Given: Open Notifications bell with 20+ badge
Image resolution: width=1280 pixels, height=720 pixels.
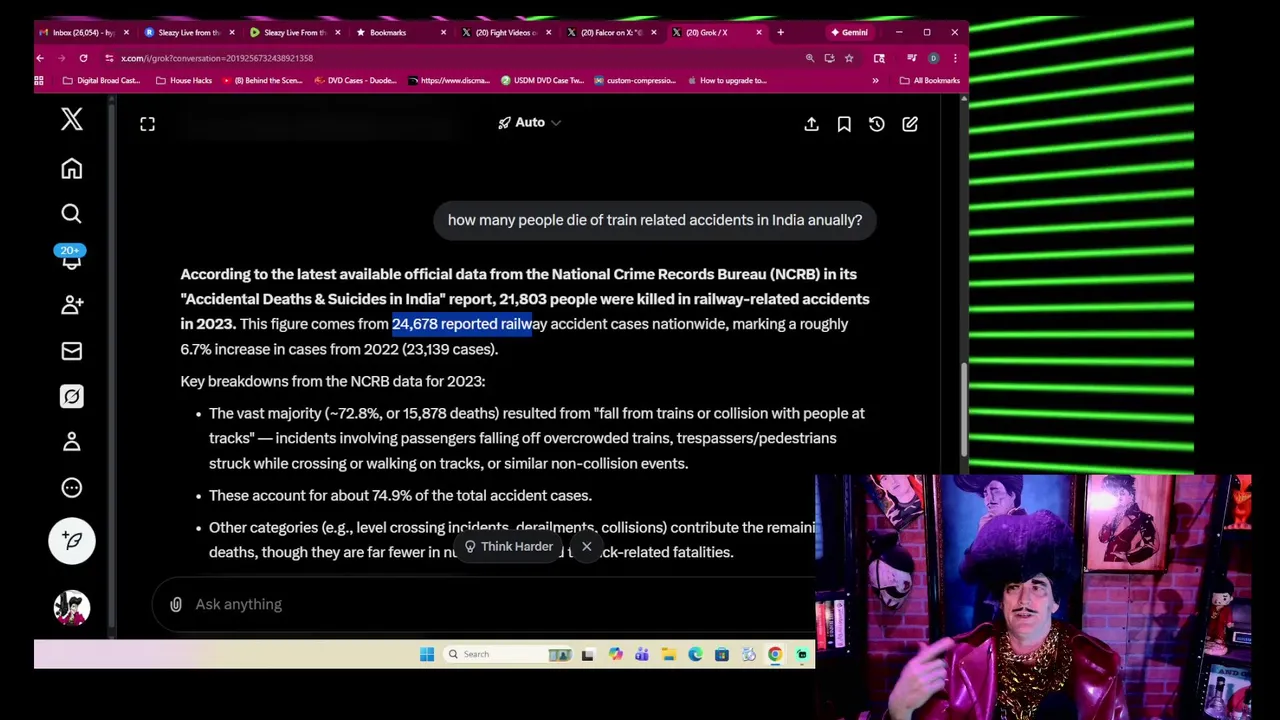Looking at the screenshot, I should pos(71,258).
